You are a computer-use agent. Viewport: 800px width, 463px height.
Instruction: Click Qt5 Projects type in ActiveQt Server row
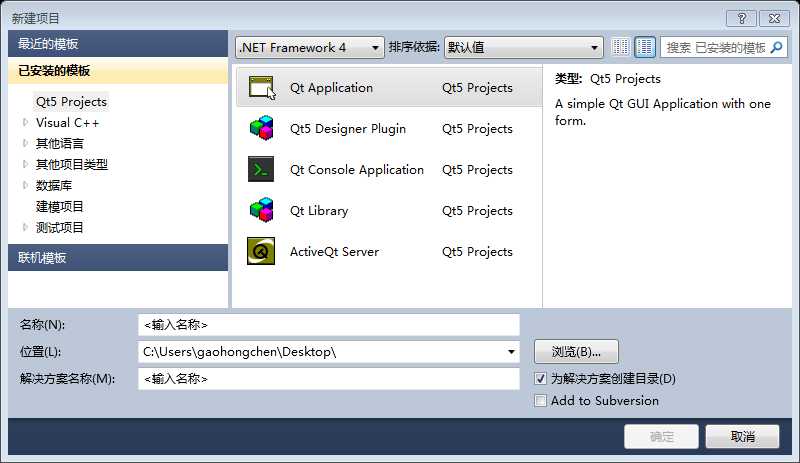coord(477,252)
